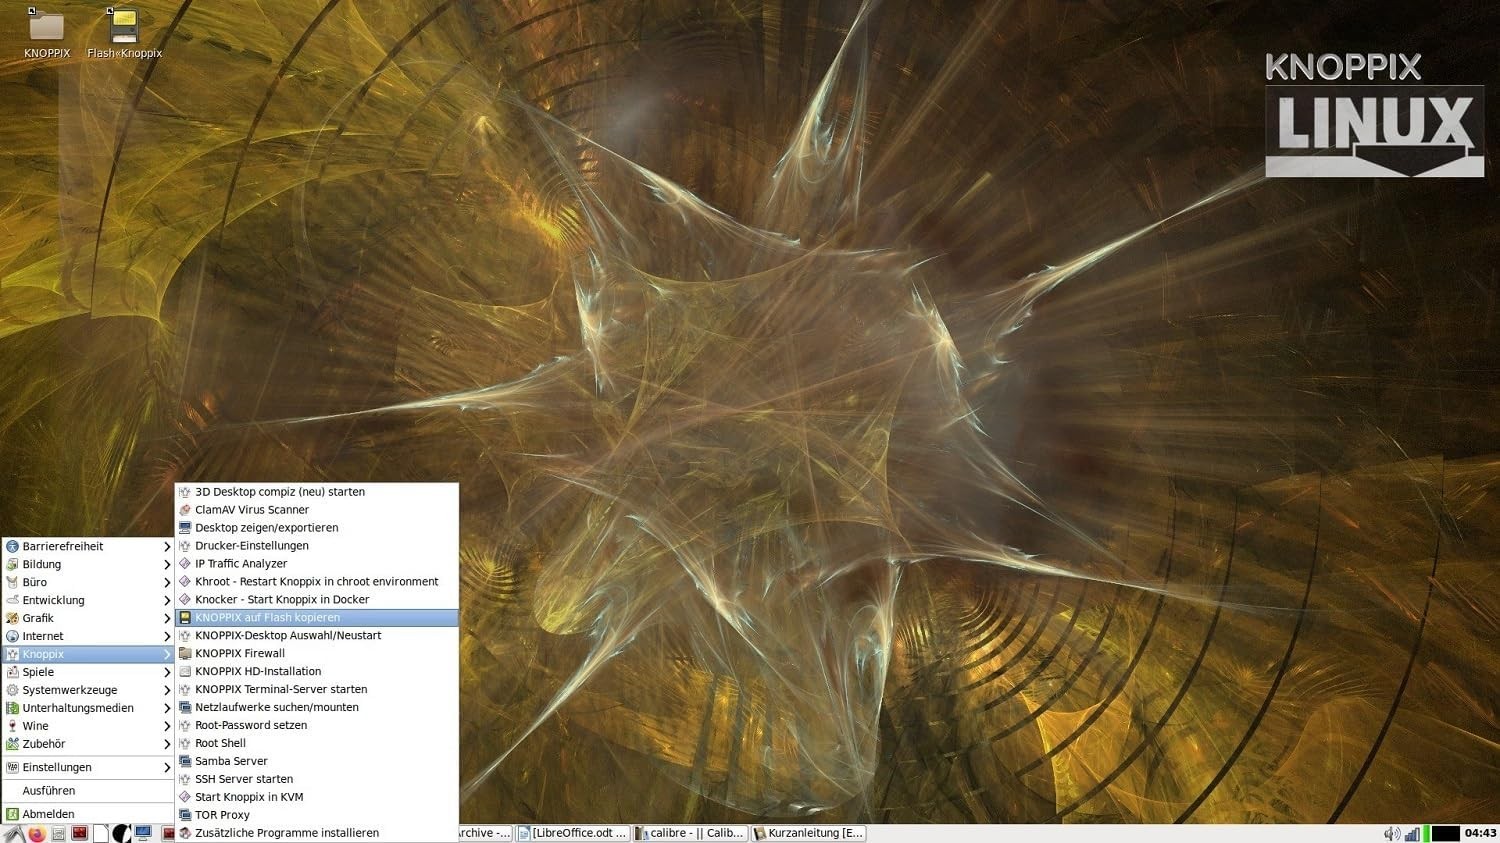Open the file manager taskbar icon
The image size is (1500, 843).
click(59, 834)
